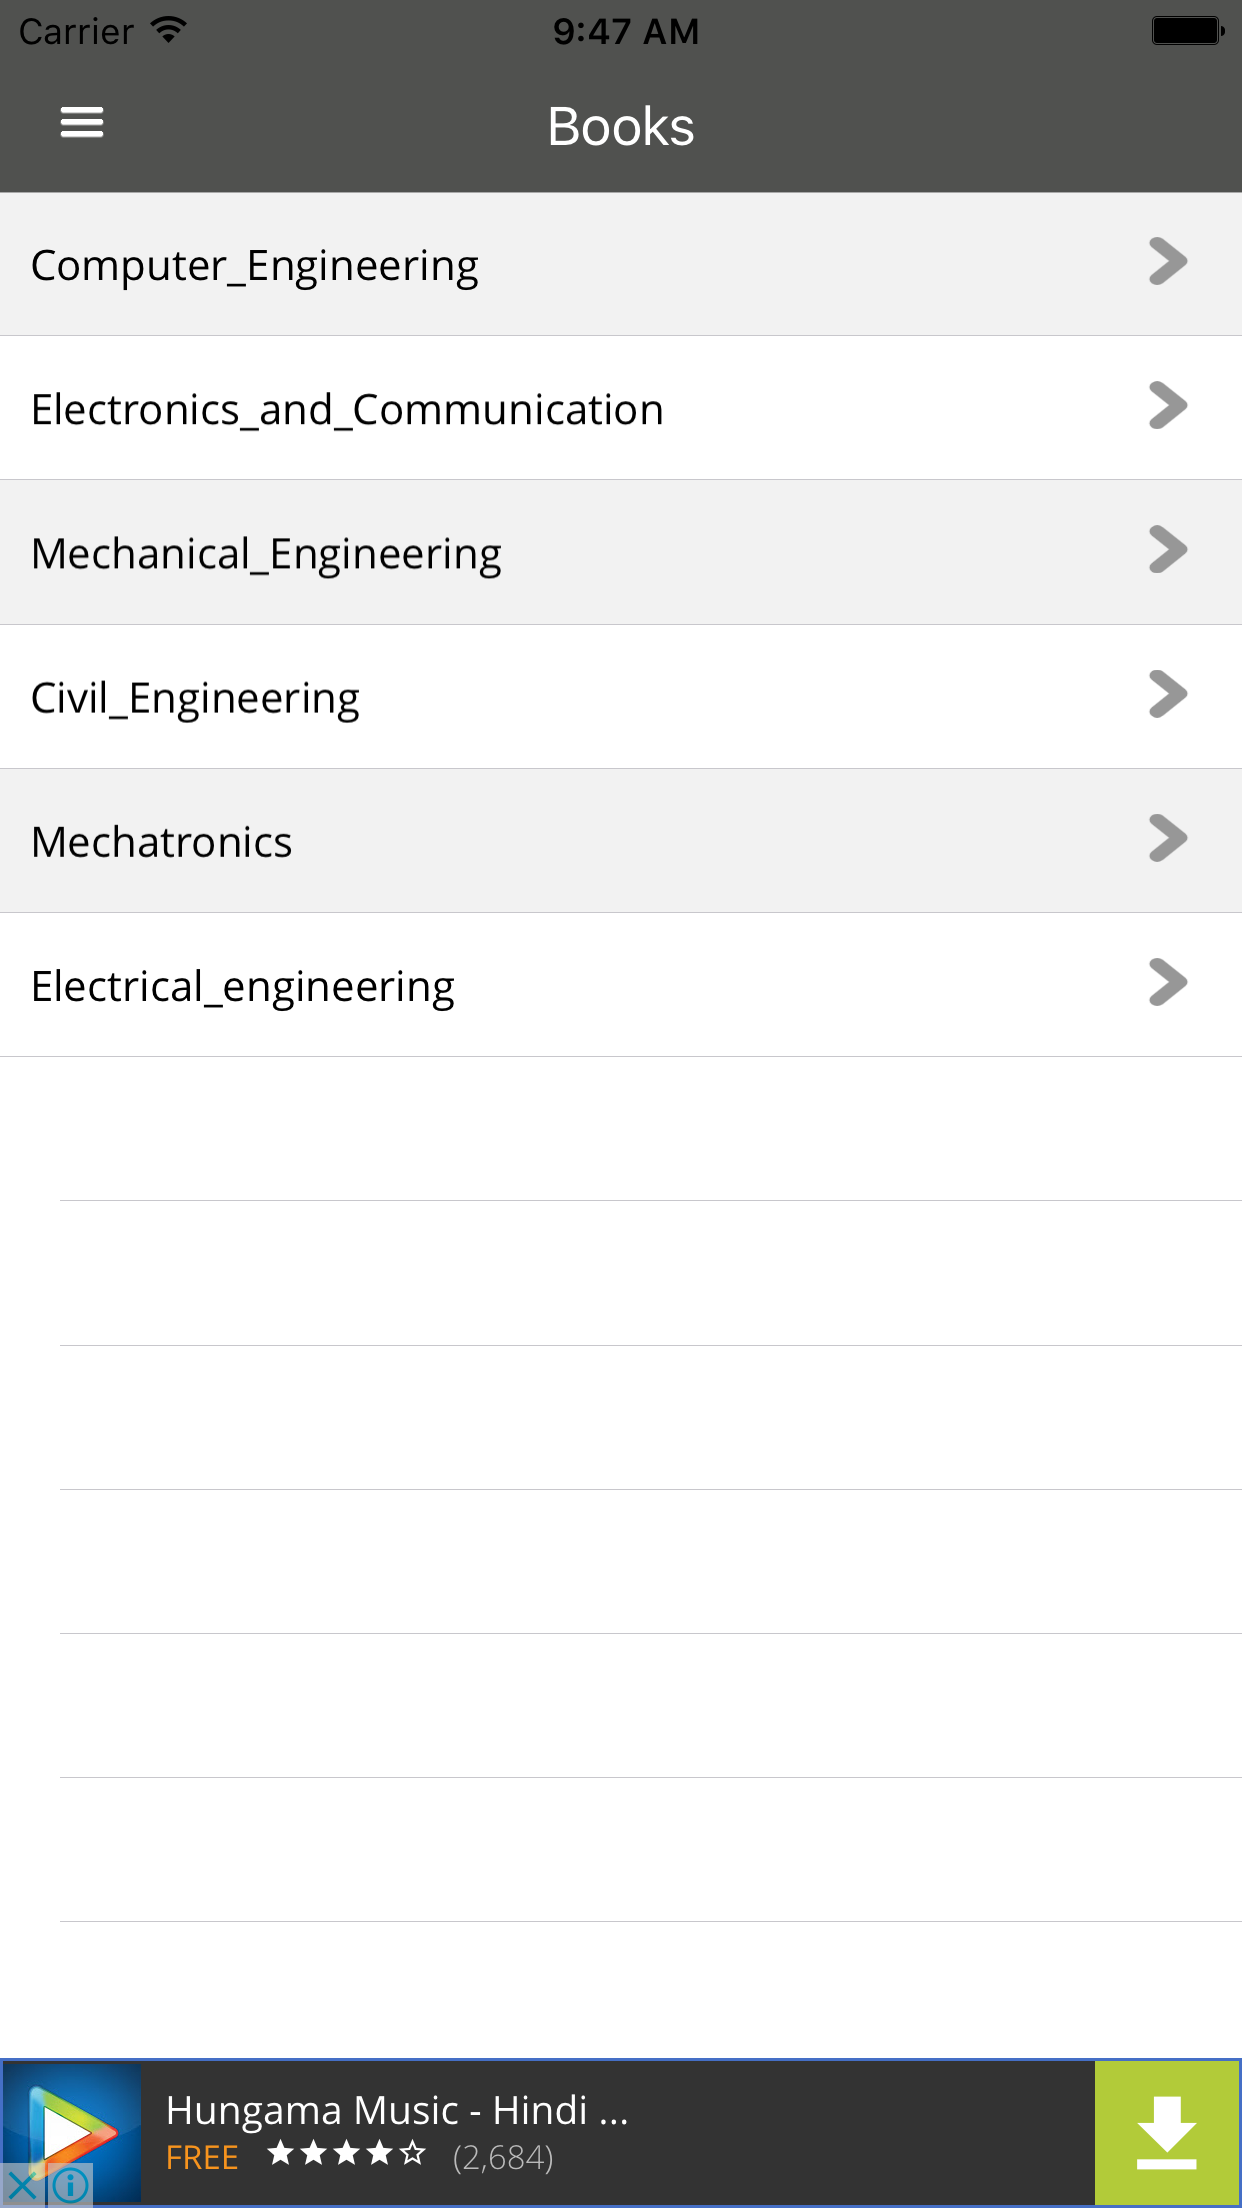Expand Mechanical_Engineering via its chevron
The width and height of the screenshot is (1242, 2208).
(1168, 550)
